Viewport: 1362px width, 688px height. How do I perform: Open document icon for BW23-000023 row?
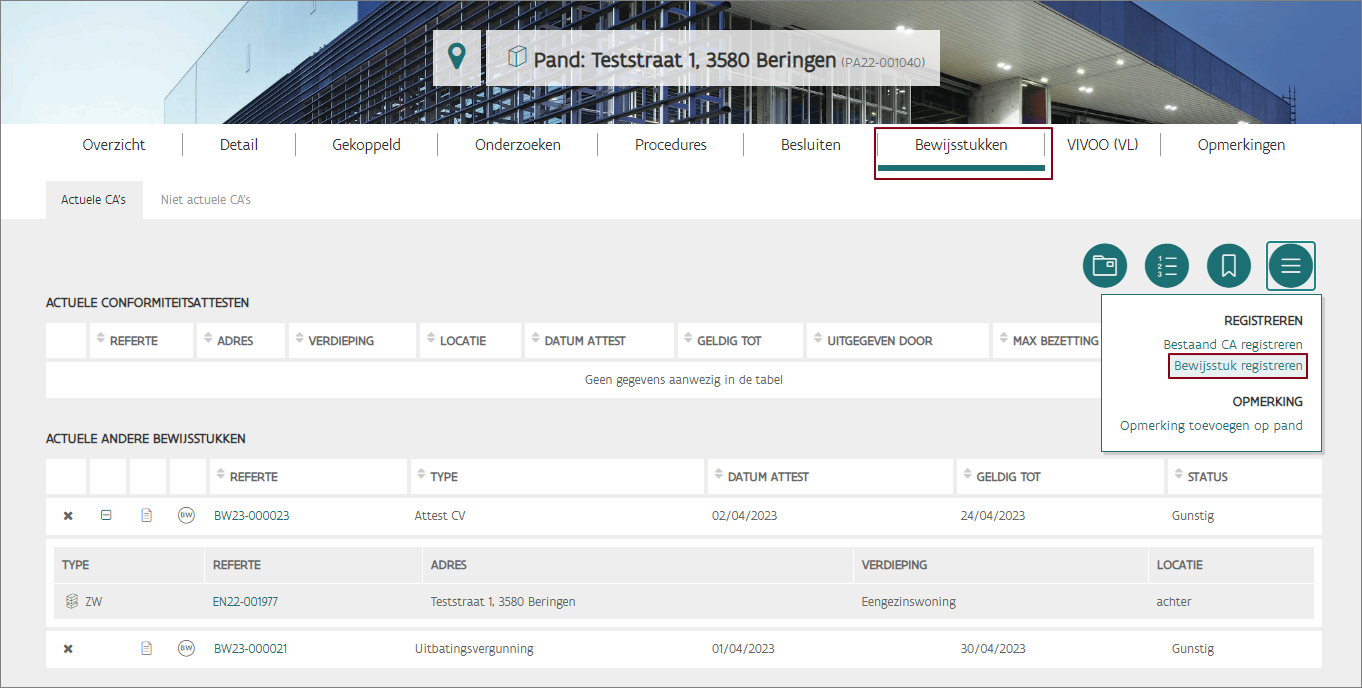pos(146,516)
